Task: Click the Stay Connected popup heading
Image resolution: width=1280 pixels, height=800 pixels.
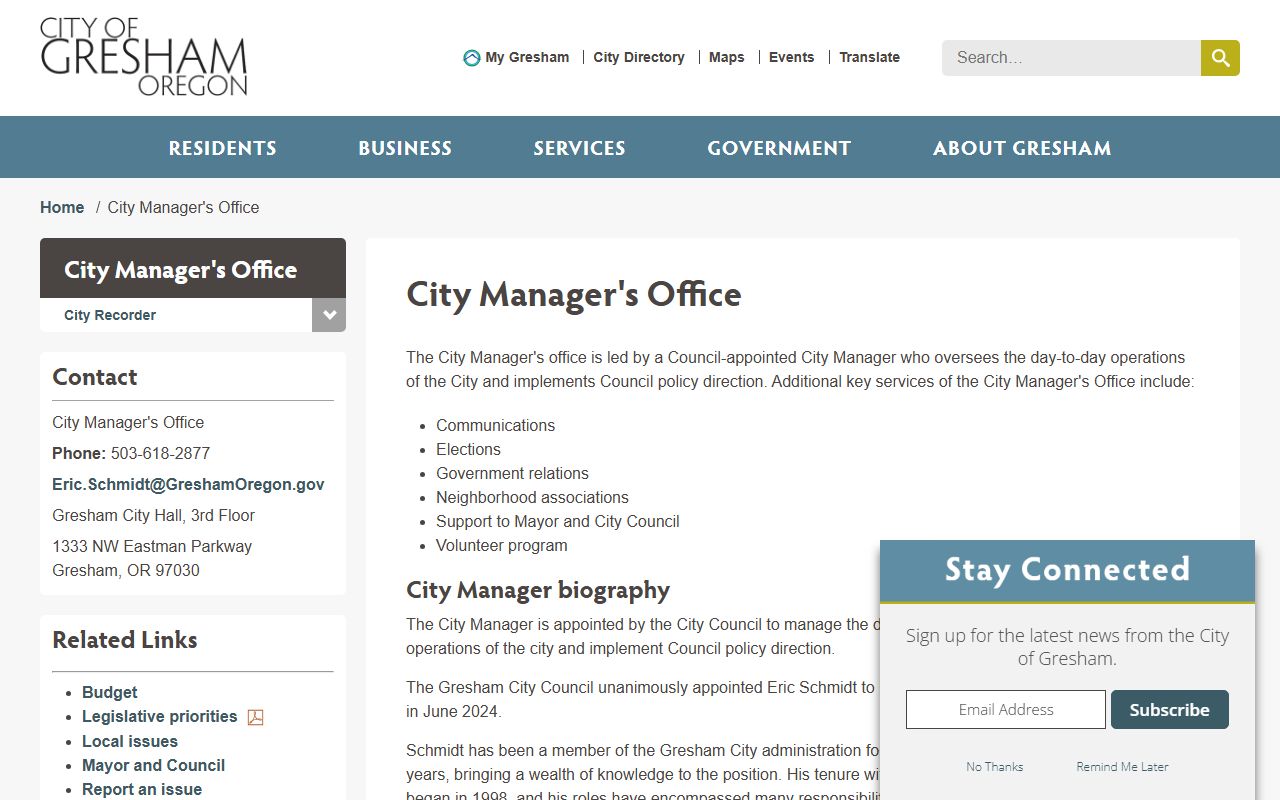Action: (1067, 570)
